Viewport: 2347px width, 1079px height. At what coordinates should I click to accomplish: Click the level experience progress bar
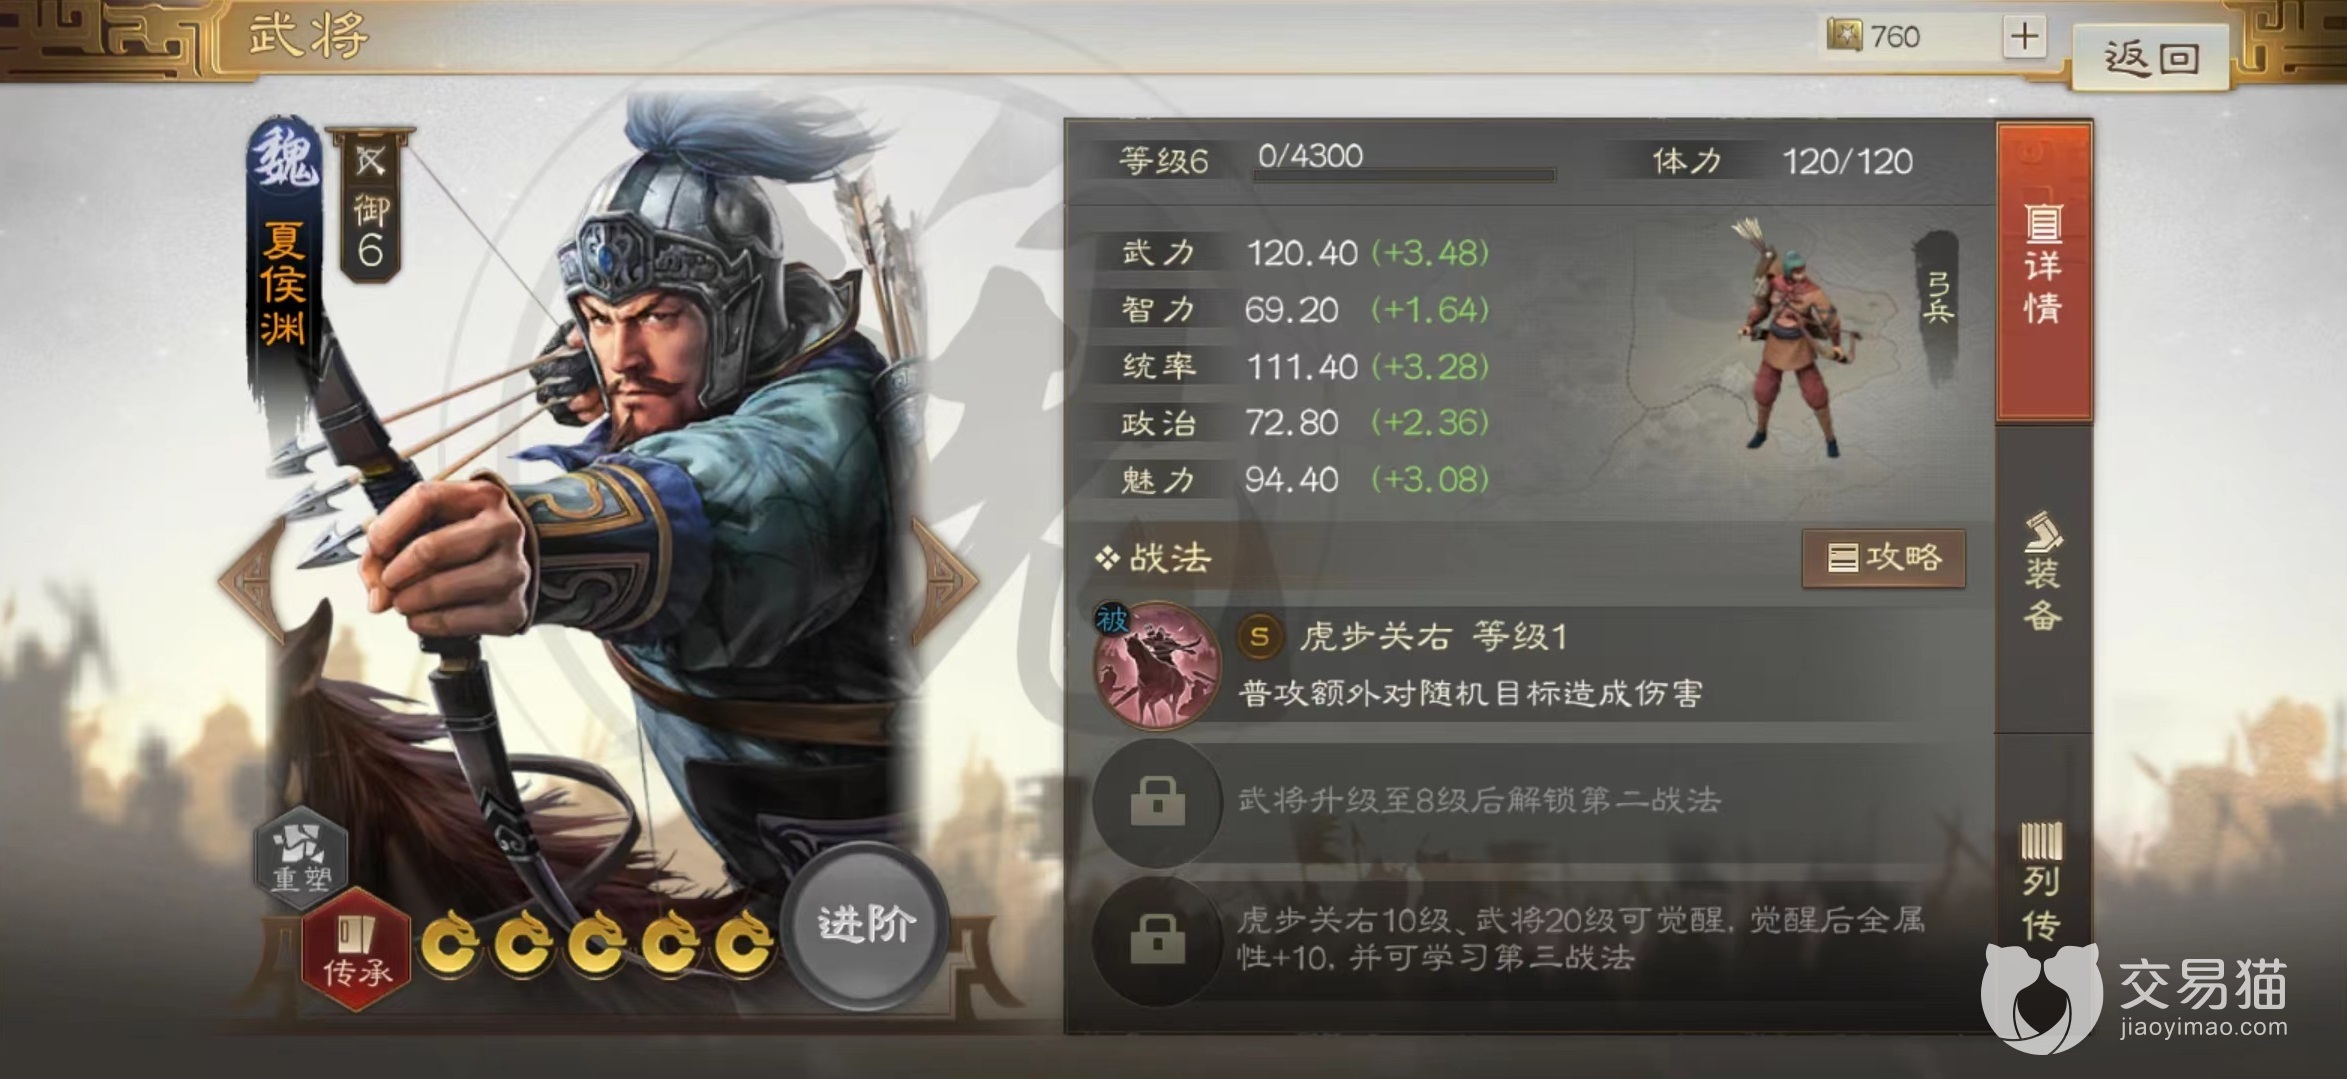pos(1404,175)
